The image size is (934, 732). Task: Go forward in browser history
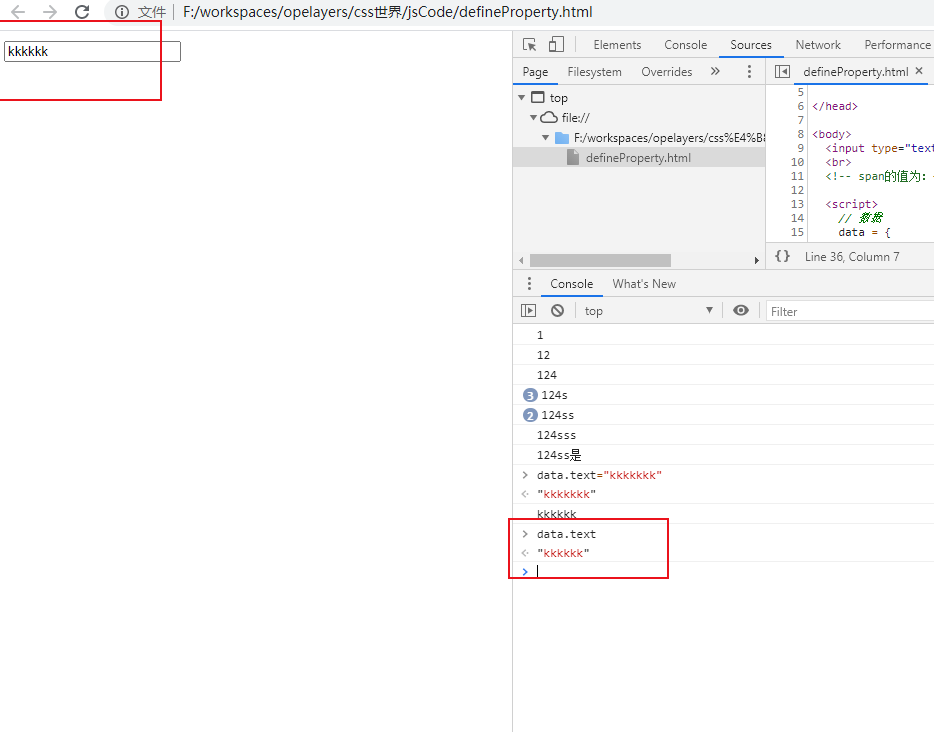tap(50, 12)
